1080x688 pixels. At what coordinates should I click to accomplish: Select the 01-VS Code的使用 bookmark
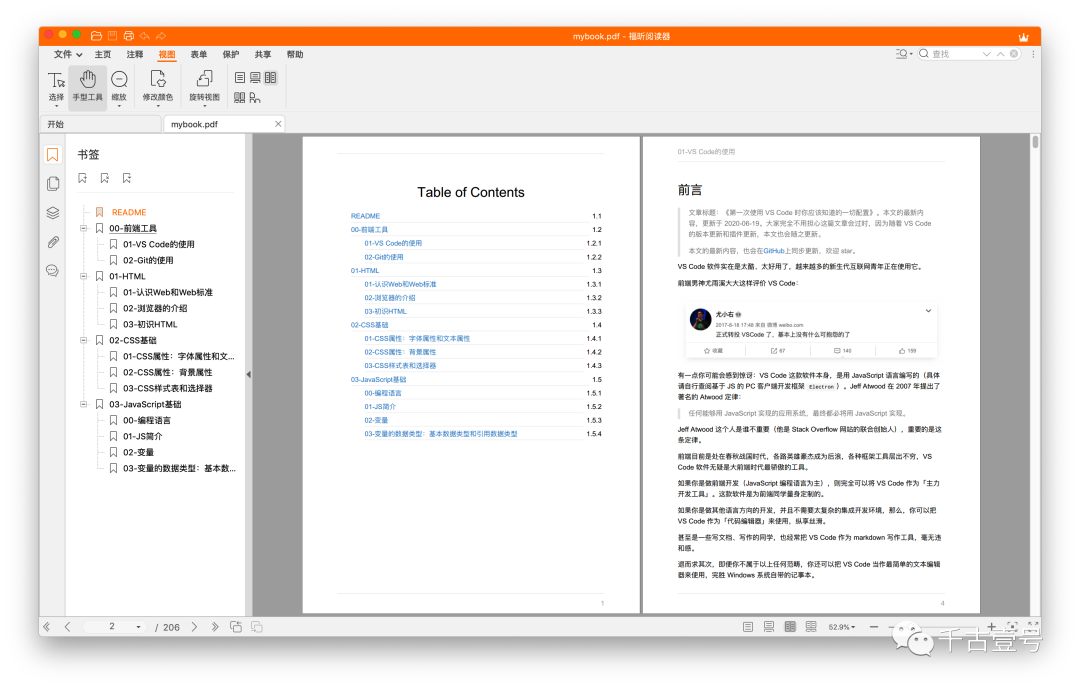158,244
